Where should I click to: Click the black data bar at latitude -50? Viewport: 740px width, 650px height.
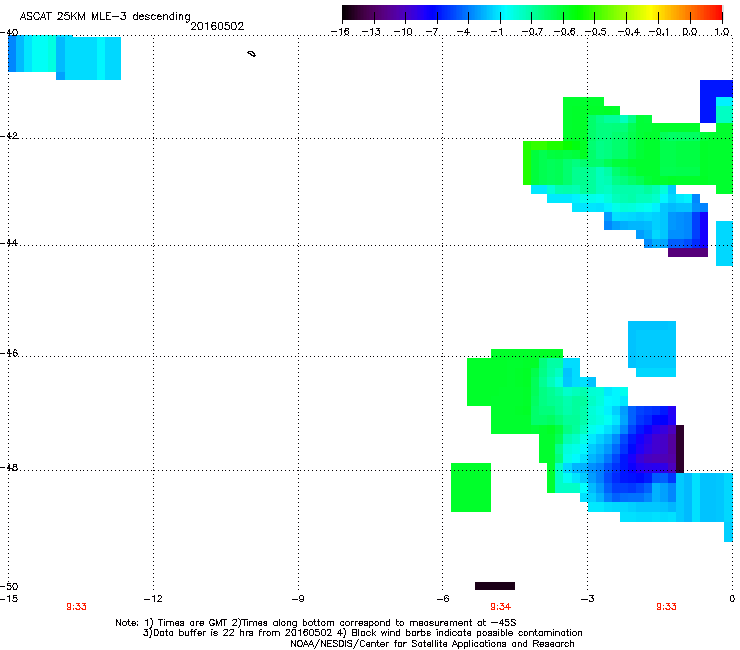(495, 586)
